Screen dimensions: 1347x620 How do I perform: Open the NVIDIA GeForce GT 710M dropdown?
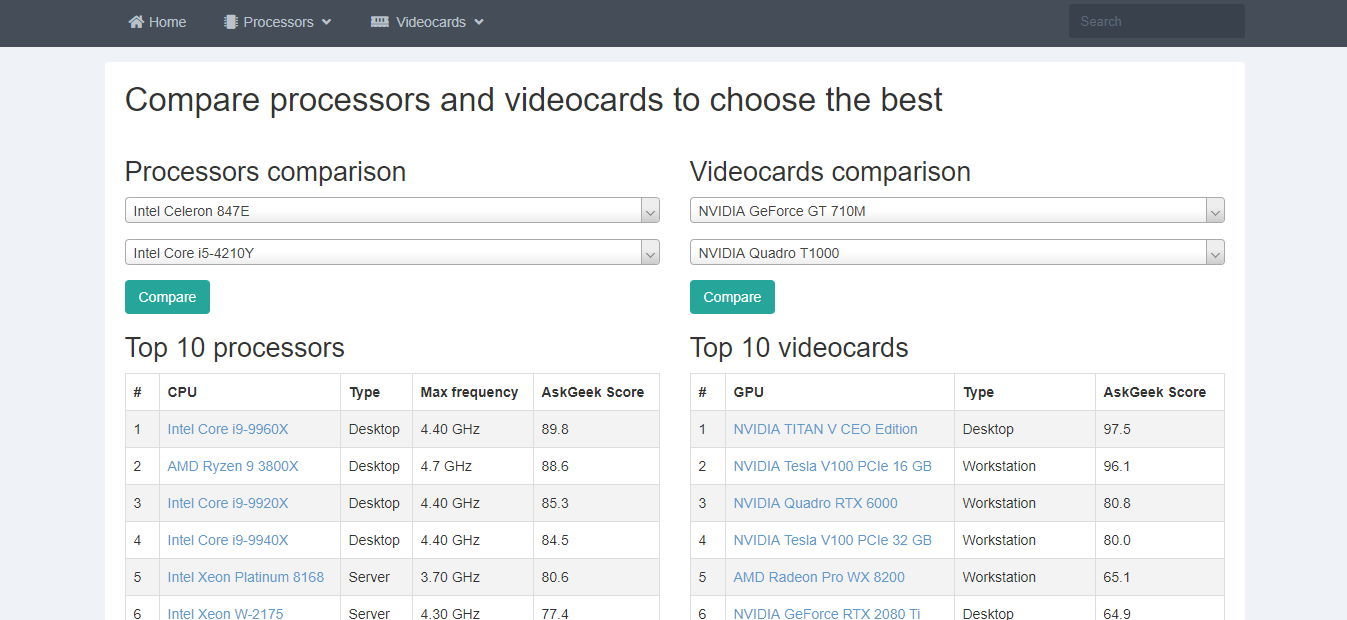point(957,211)
